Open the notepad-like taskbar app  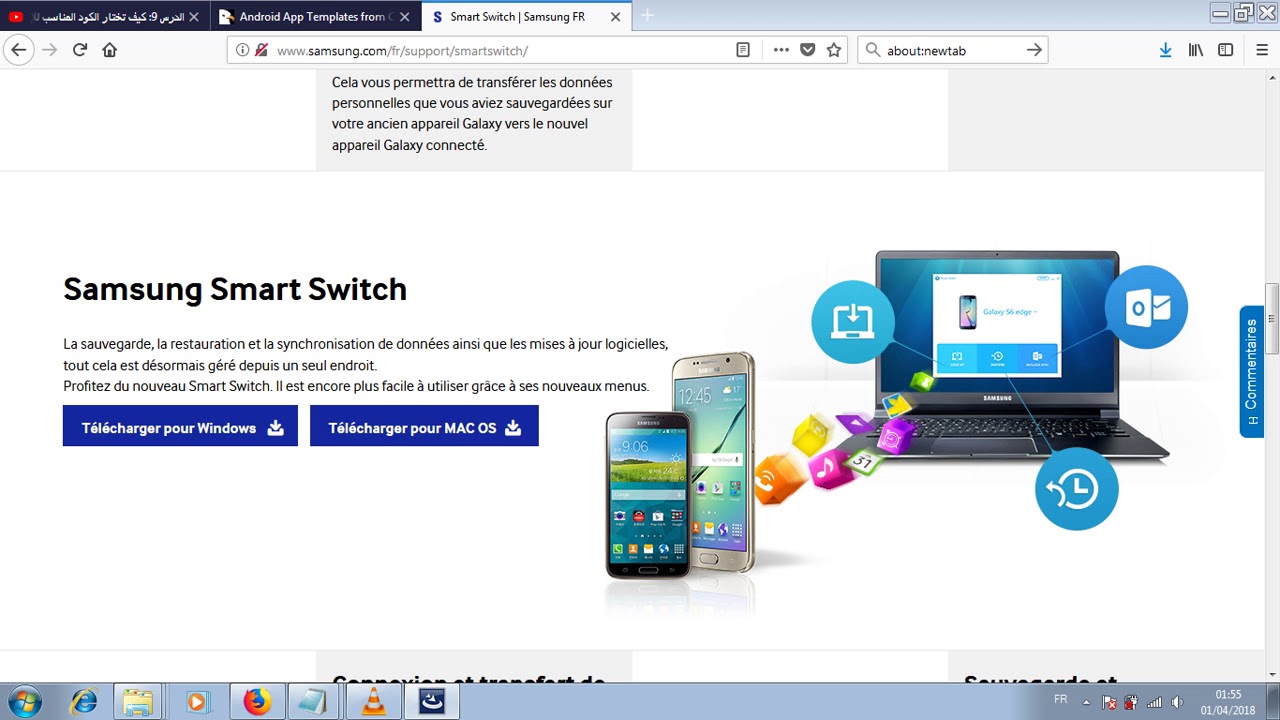[315, 702]
